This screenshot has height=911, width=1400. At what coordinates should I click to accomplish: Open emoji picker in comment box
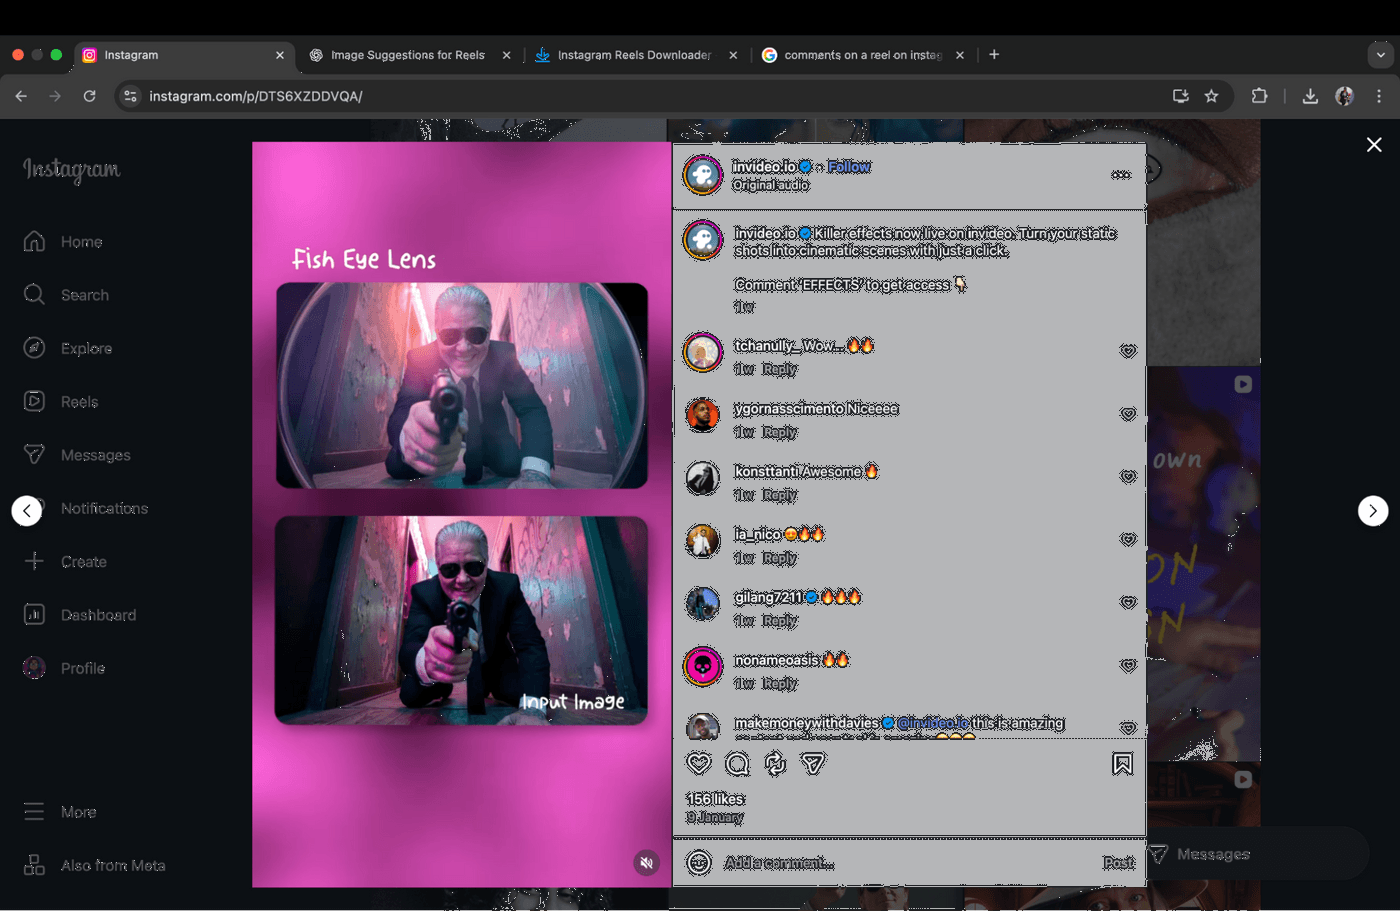[x=699, y=863]
